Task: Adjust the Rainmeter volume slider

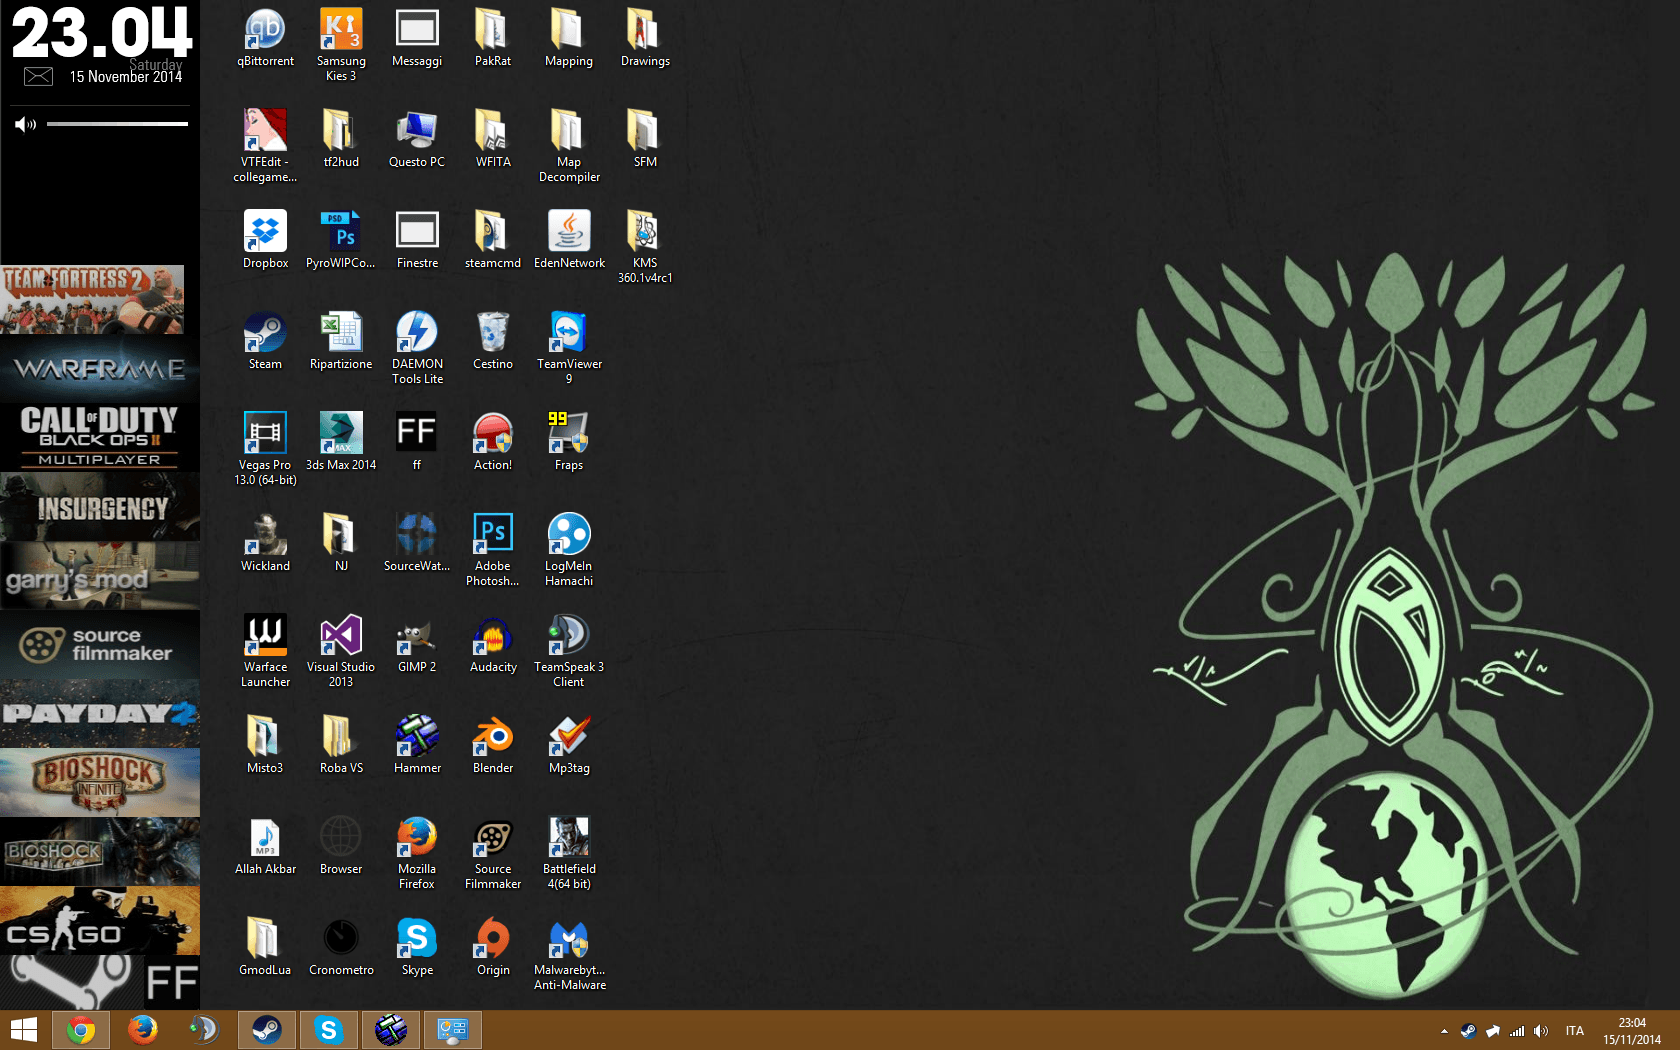Action: pos(117,124)
